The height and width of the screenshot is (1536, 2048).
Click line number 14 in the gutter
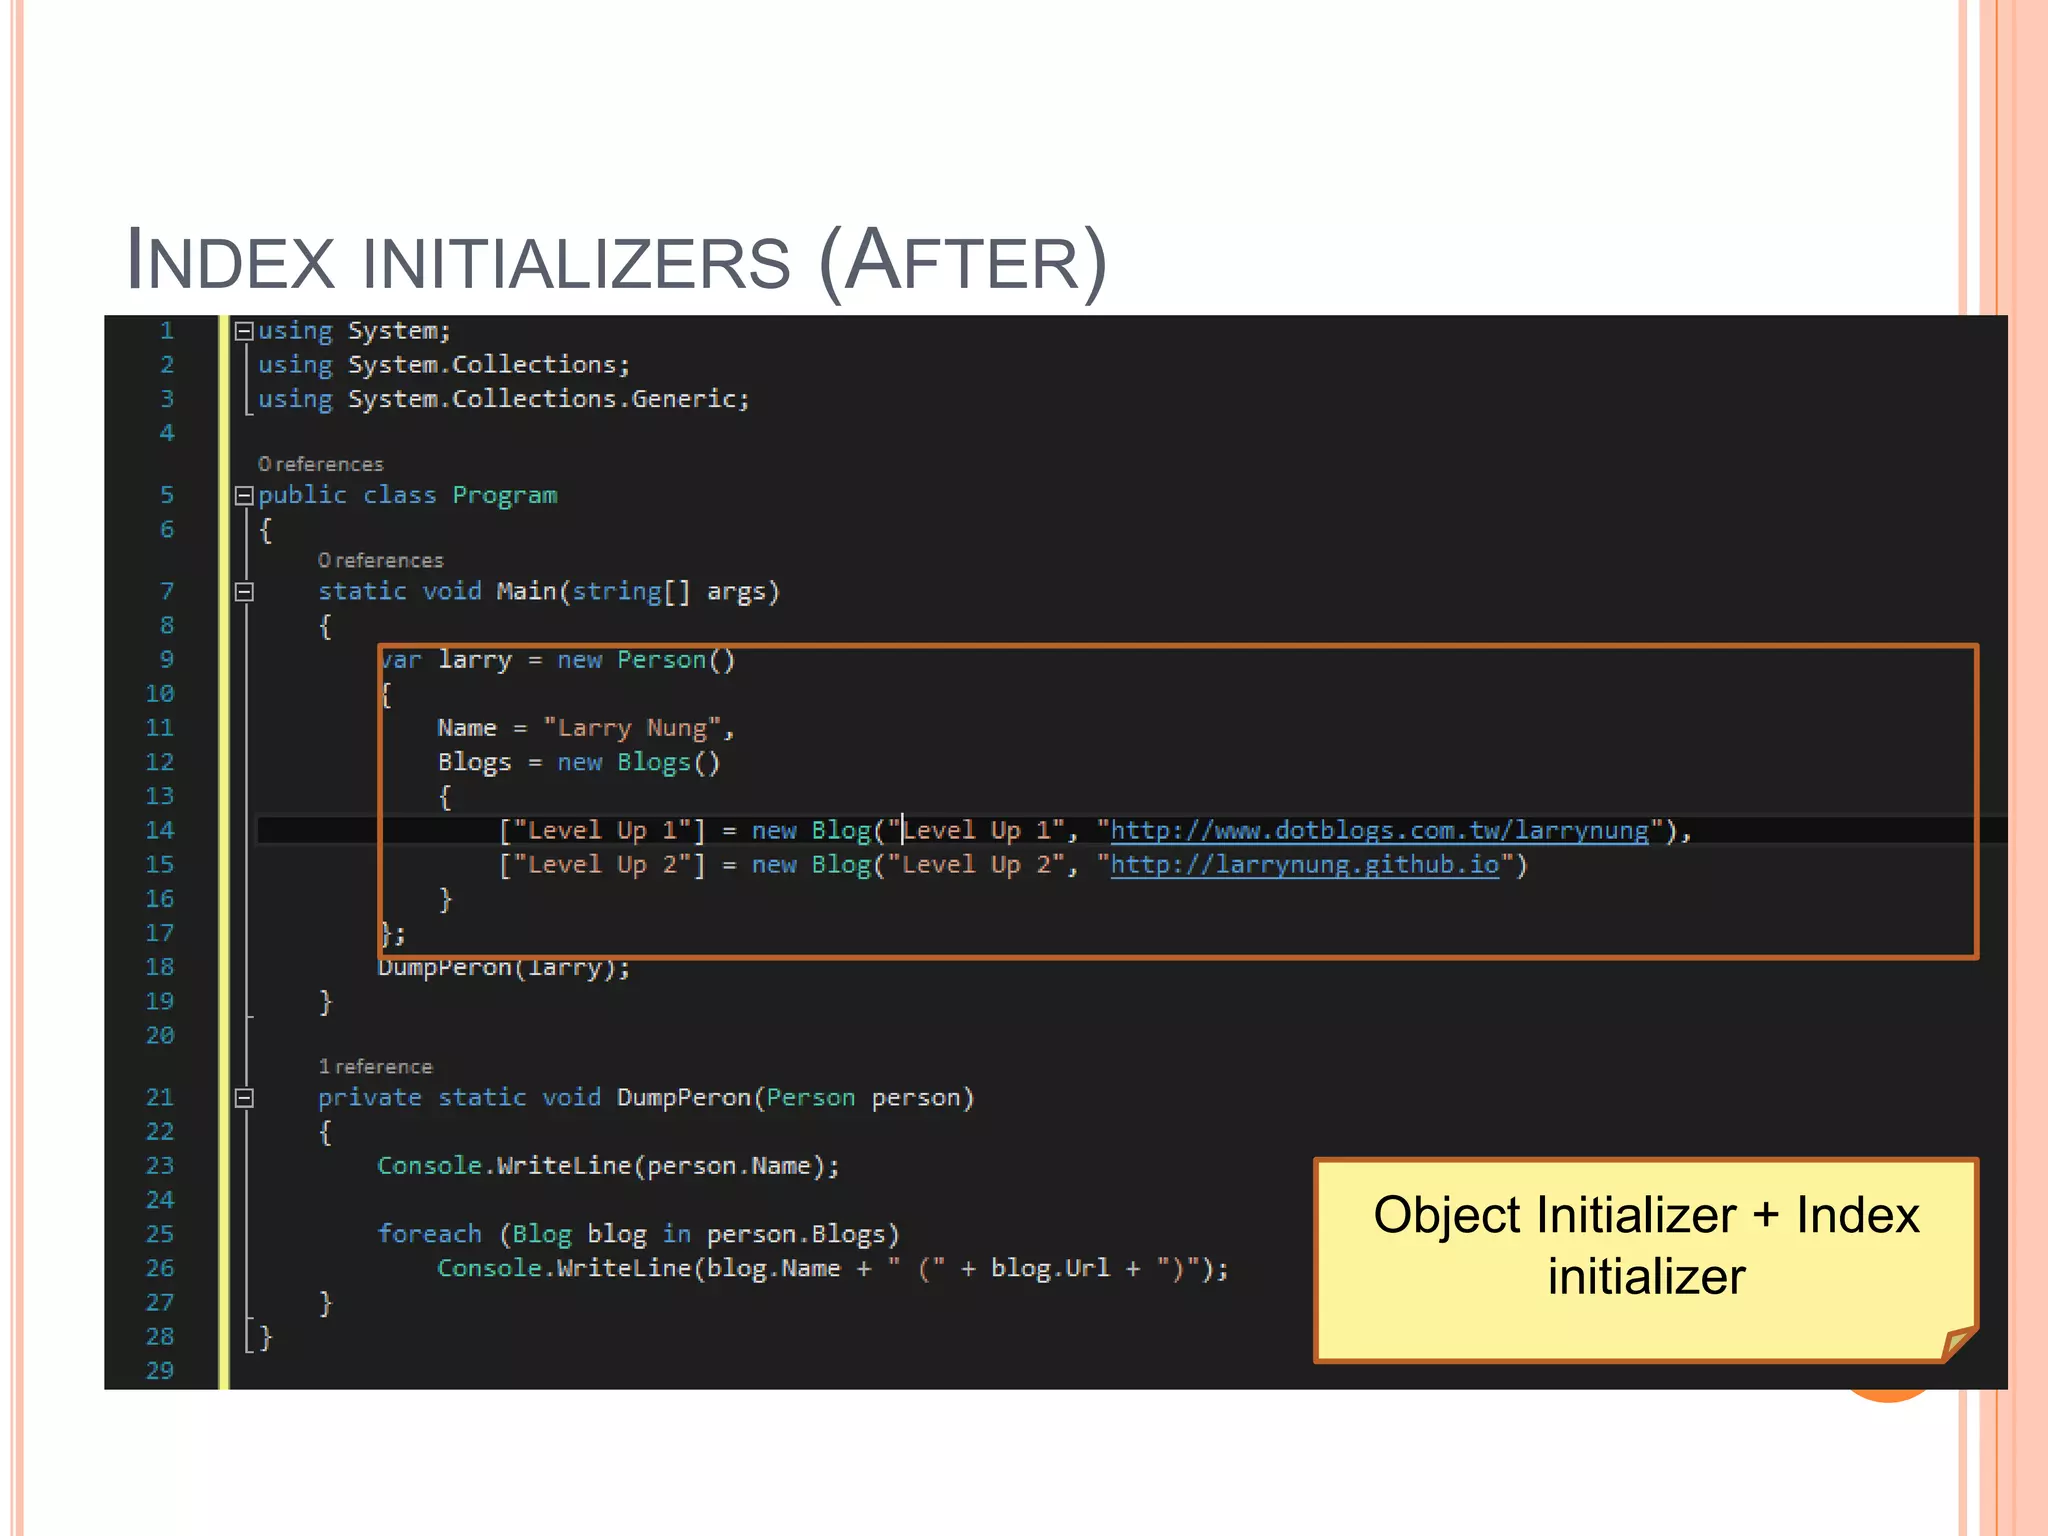coord(160,831)
